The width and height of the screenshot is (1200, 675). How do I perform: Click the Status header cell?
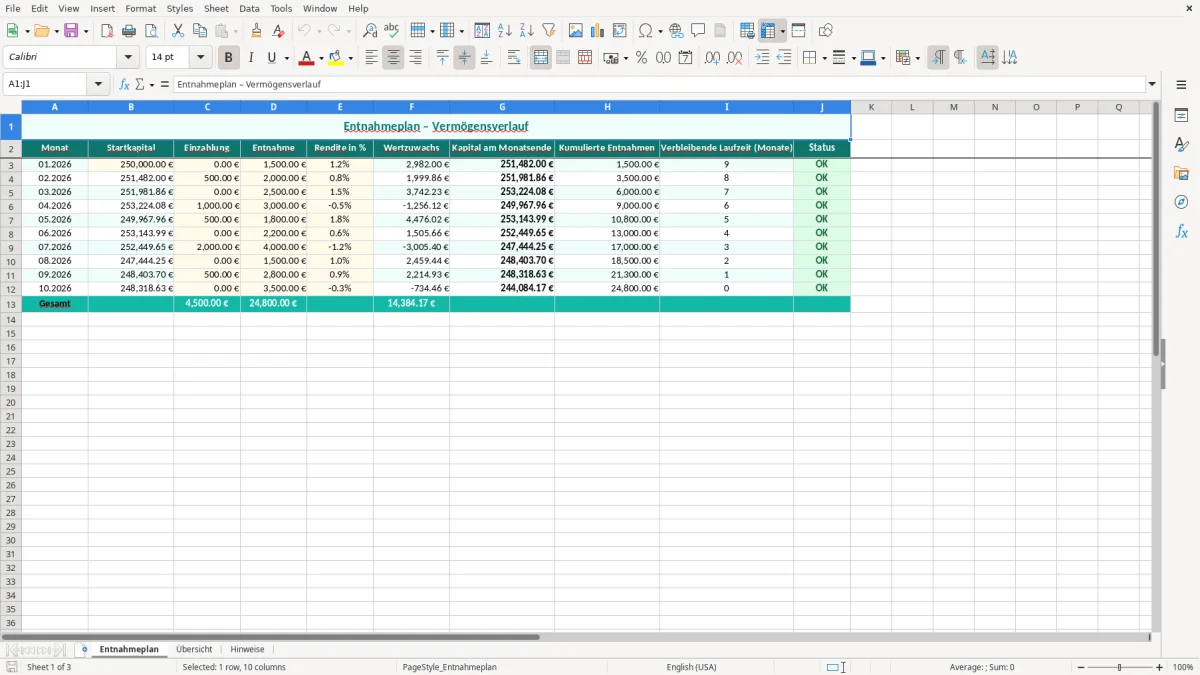pos(822,148)
